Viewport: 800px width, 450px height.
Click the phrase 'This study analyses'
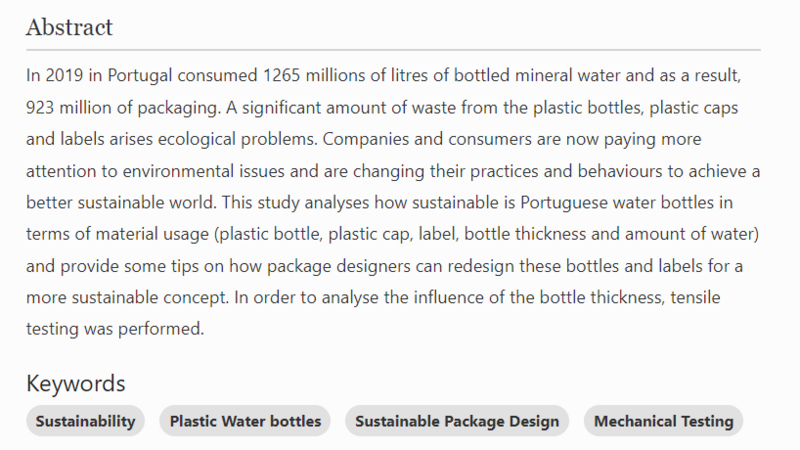pos(295,203)
